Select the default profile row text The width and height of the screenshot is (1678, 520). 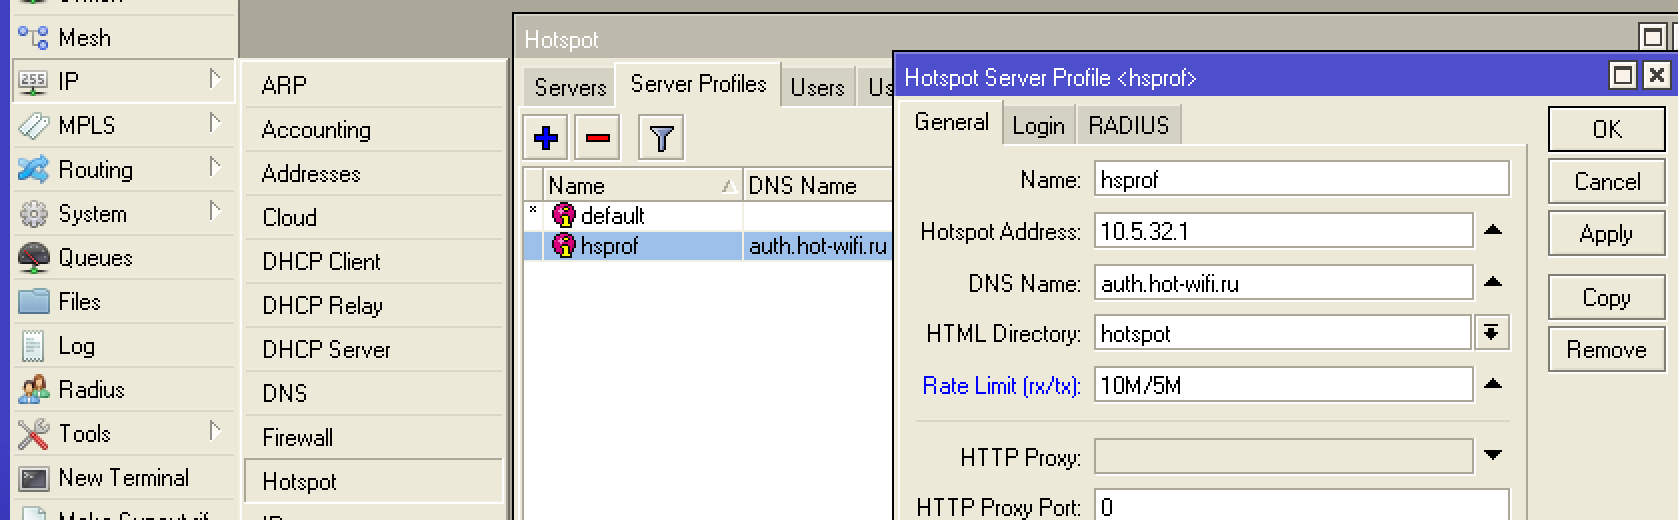point(612,216)
